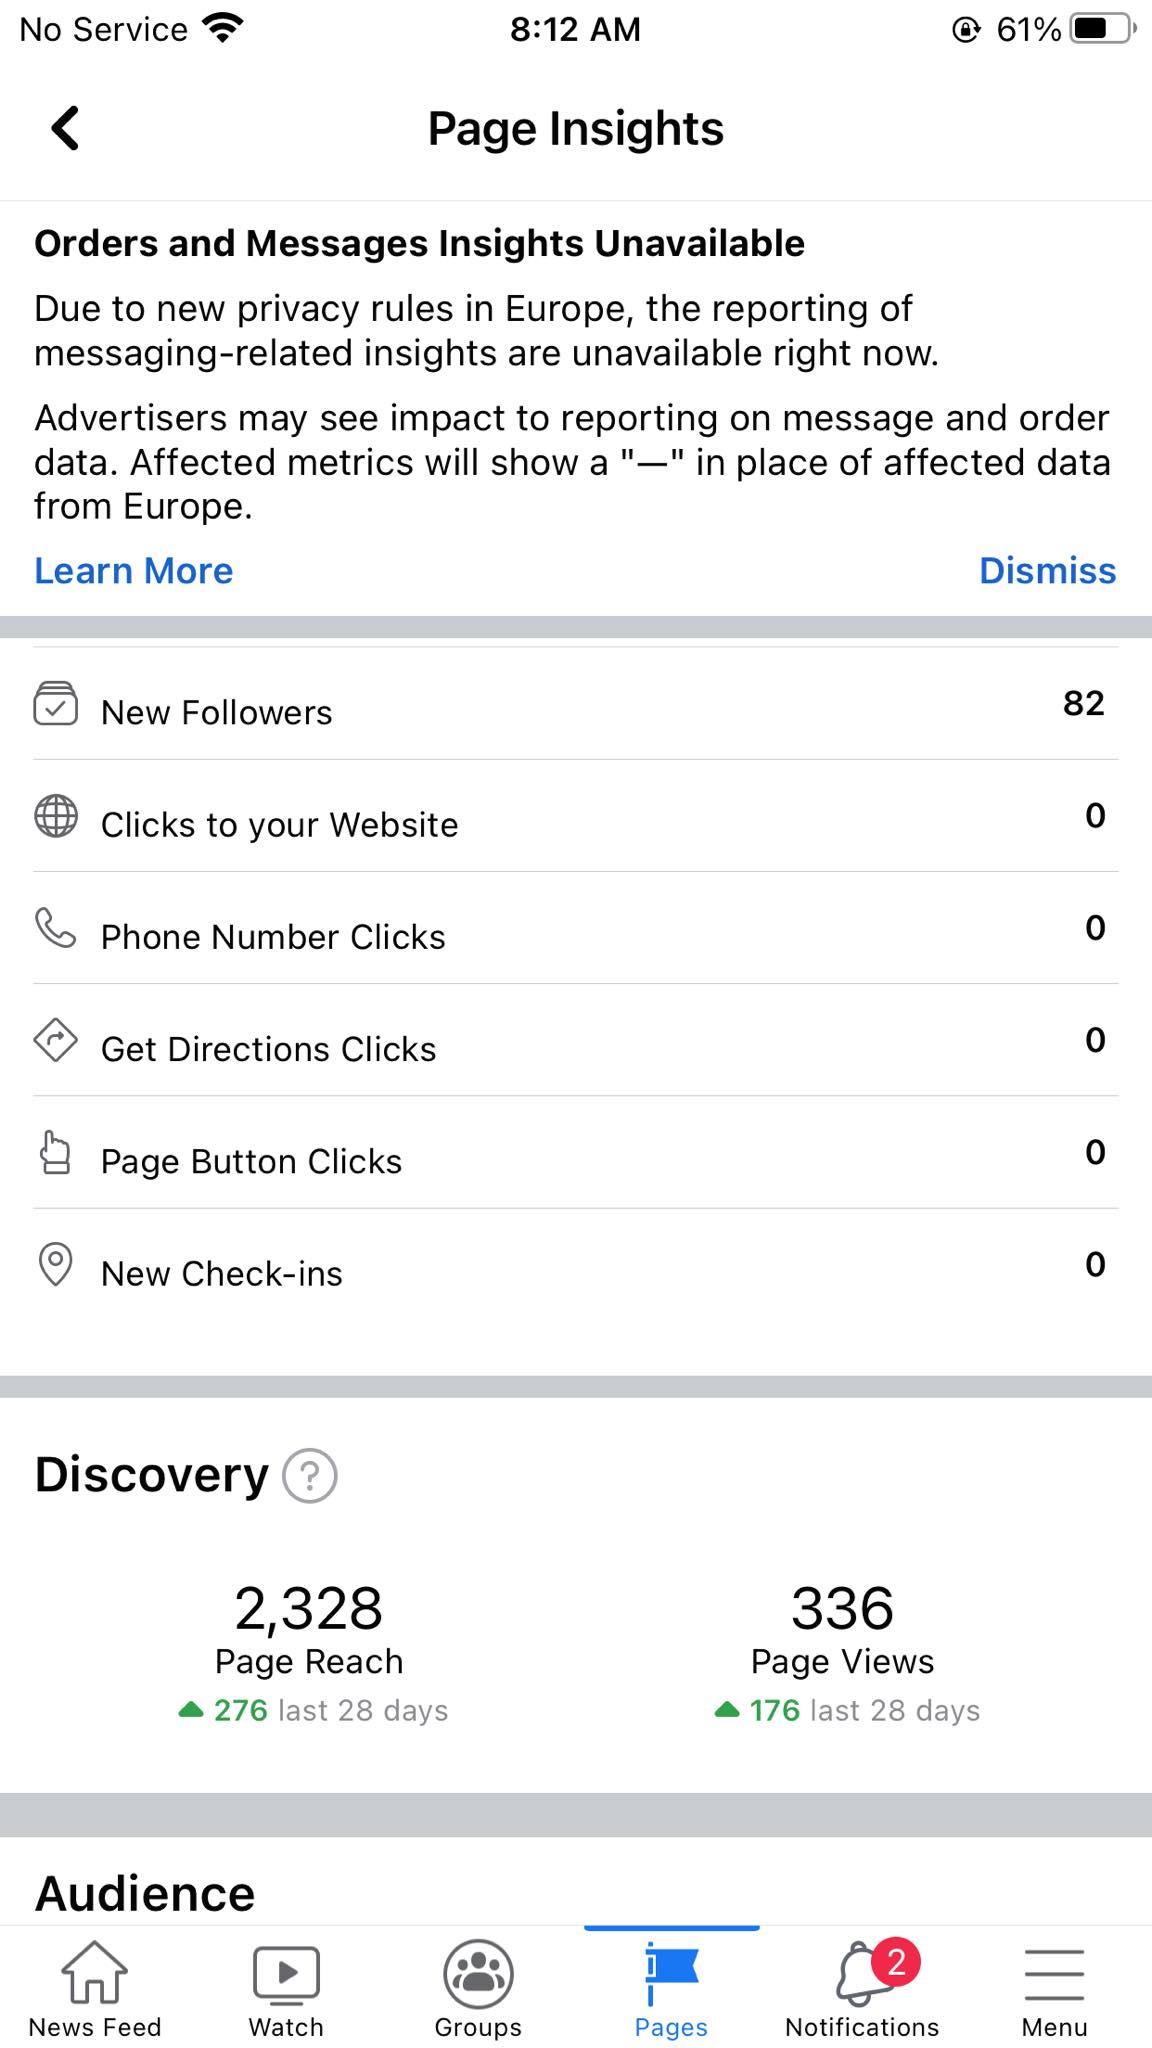
Task: Dismiss the insights unavailable notice
Action: [x=1047, y=571]
